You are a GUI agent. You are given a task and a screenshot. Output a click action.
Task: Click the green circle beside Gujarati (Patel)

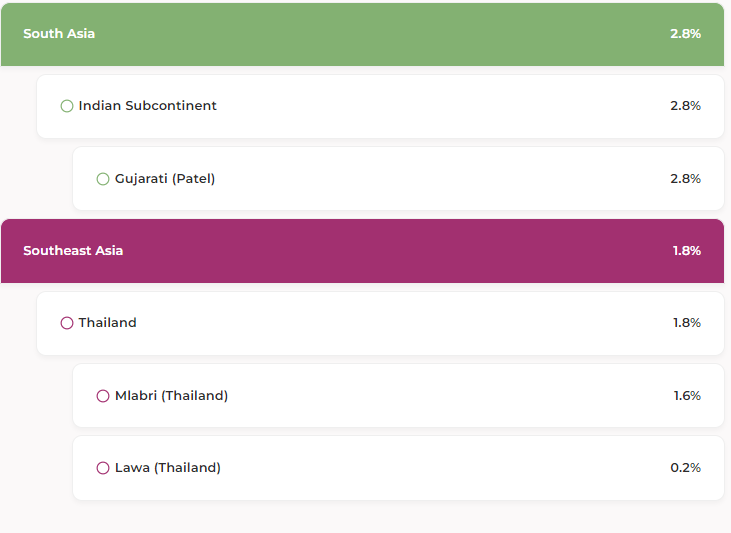[x=103, y=179]
